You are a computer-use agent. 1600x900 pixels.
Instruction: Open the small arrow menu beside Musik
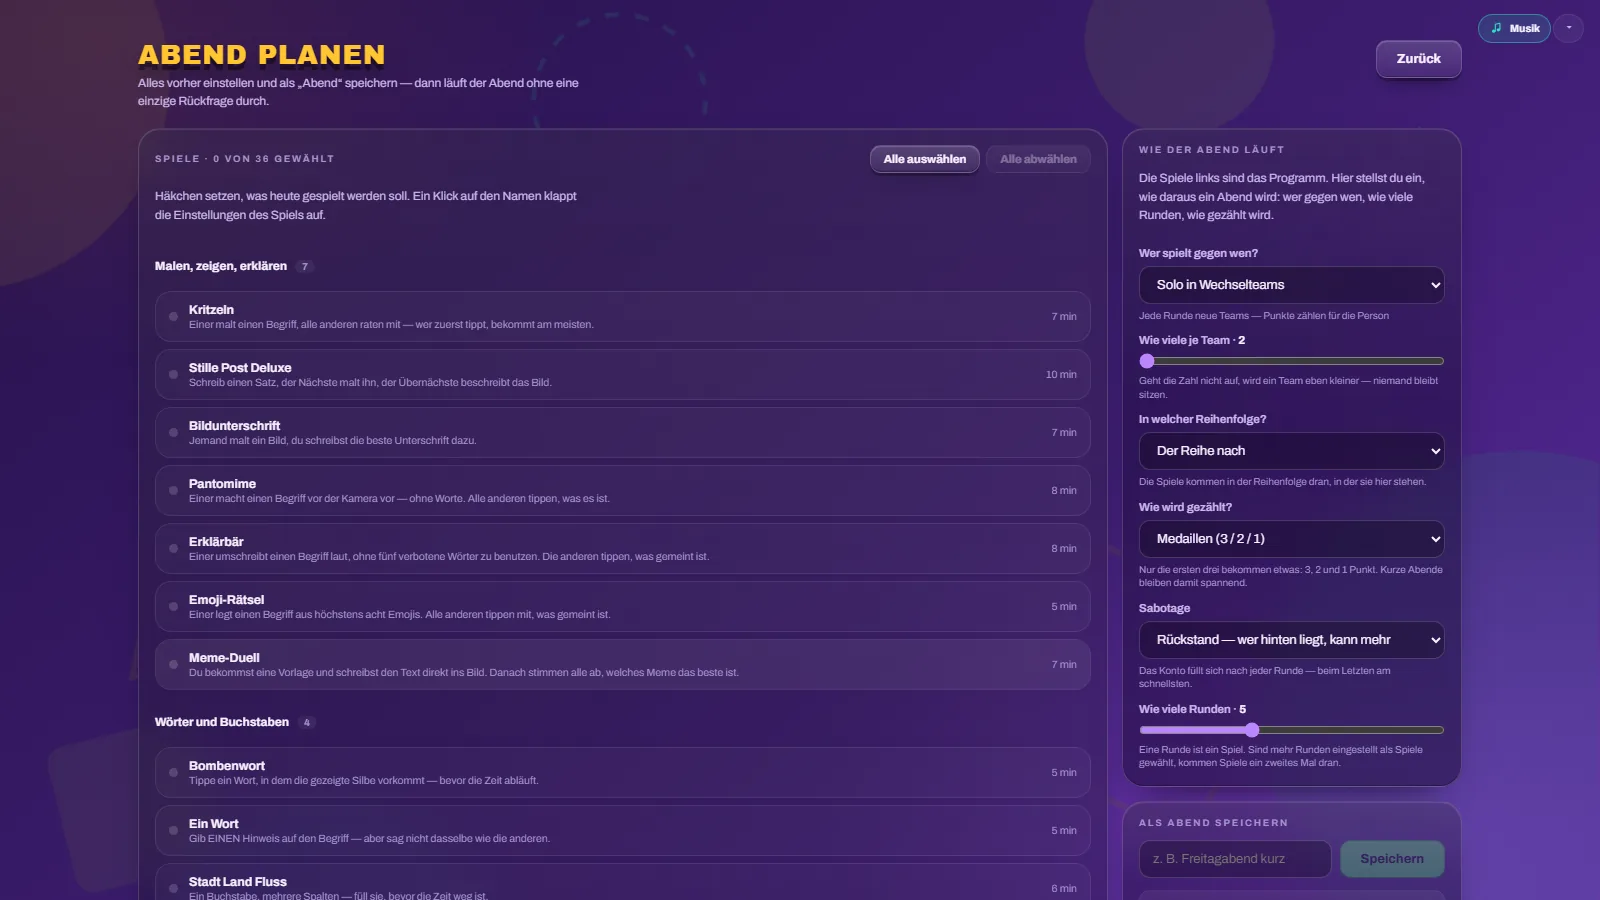[1568, 28]
